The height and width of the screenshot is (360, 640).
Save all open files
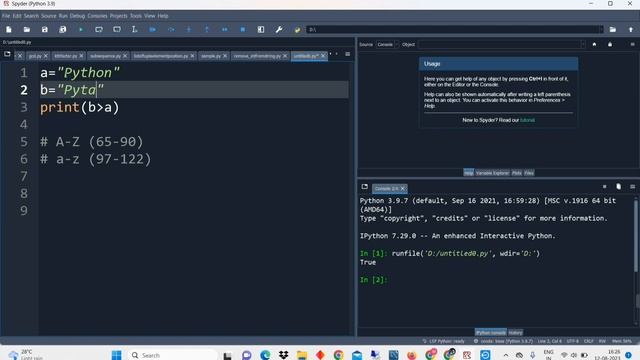point(62,29)
